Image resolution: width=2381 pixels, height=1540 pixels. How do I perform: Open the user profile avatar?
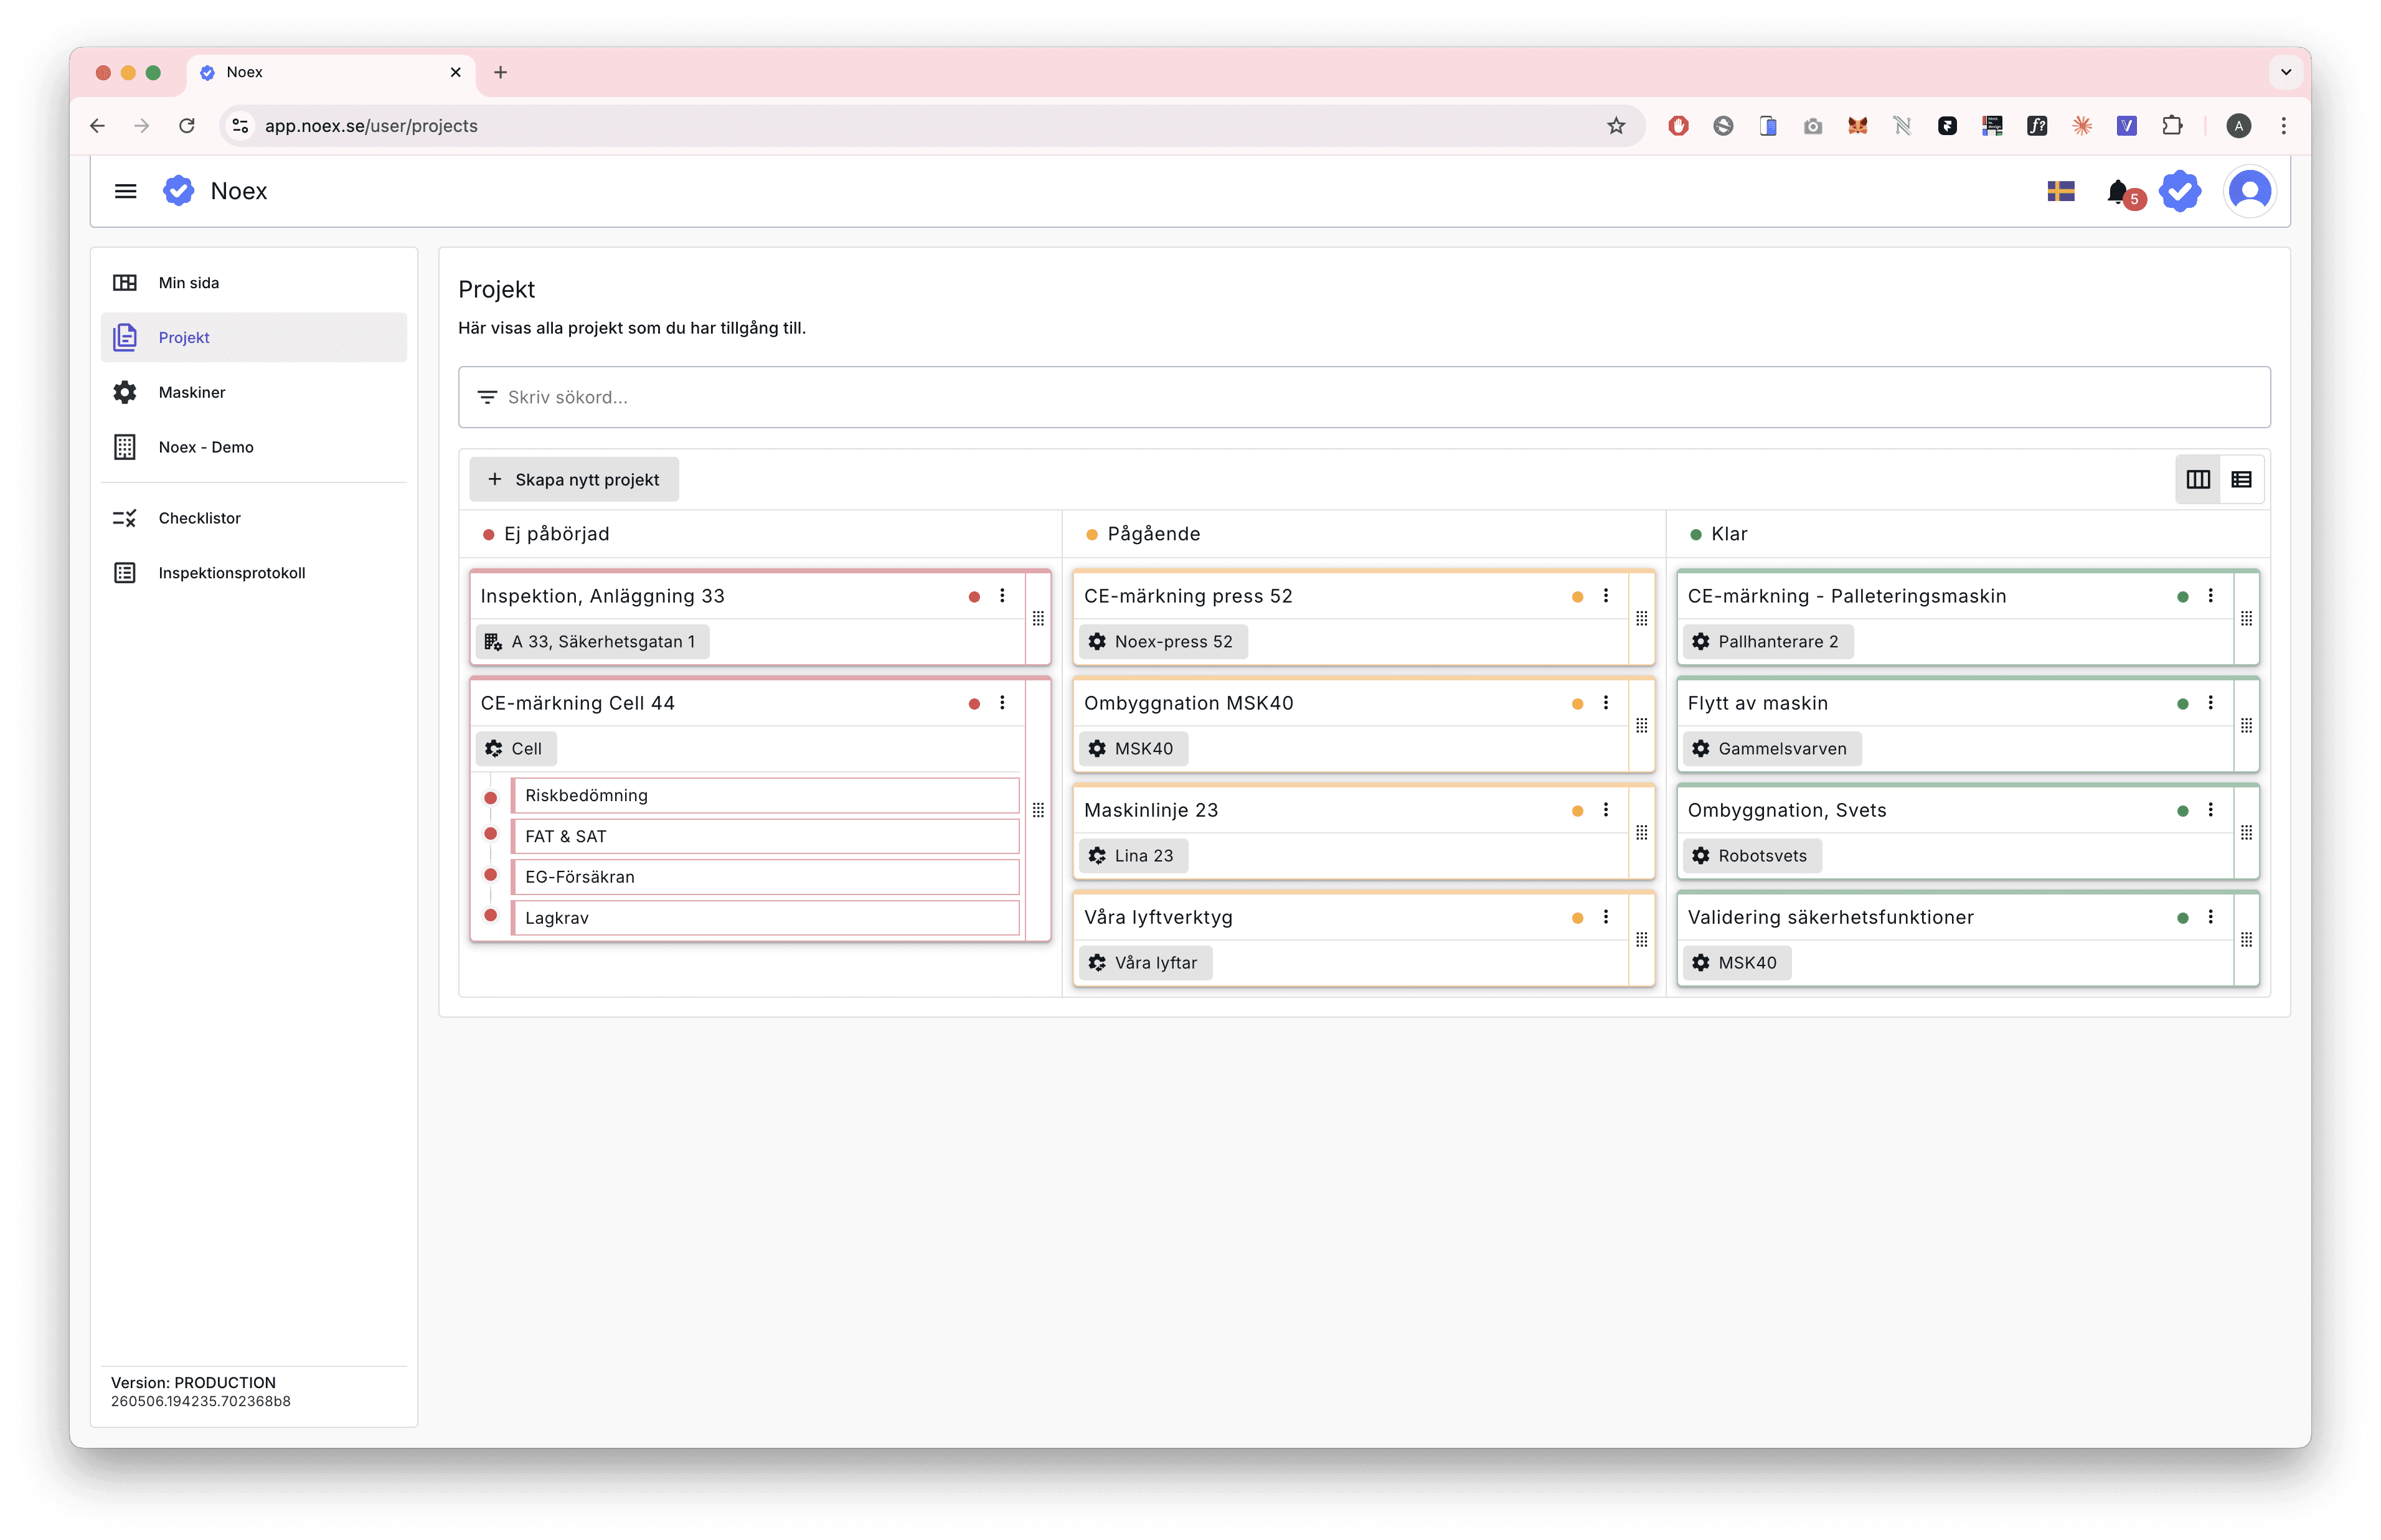tap(2250, 191)
